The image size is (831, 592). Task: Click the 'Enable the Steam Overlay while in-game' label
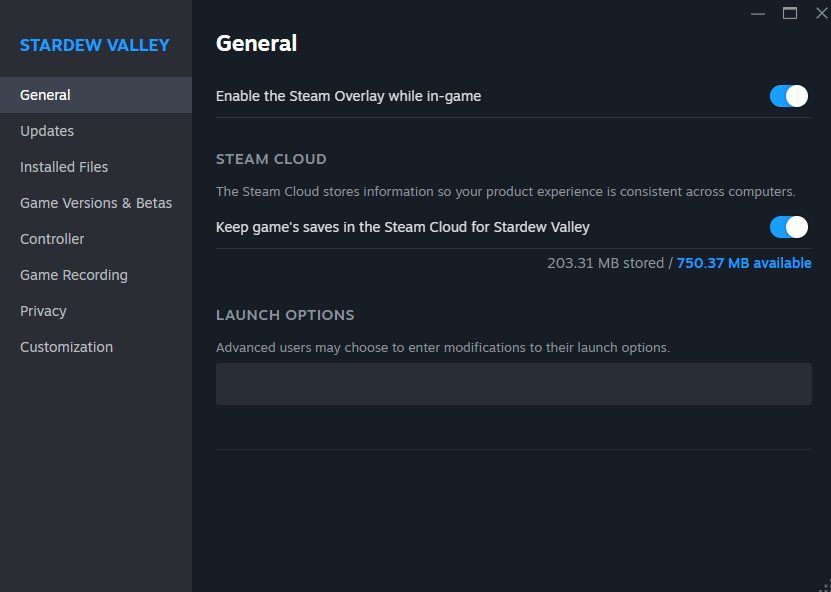coord(348,96)
